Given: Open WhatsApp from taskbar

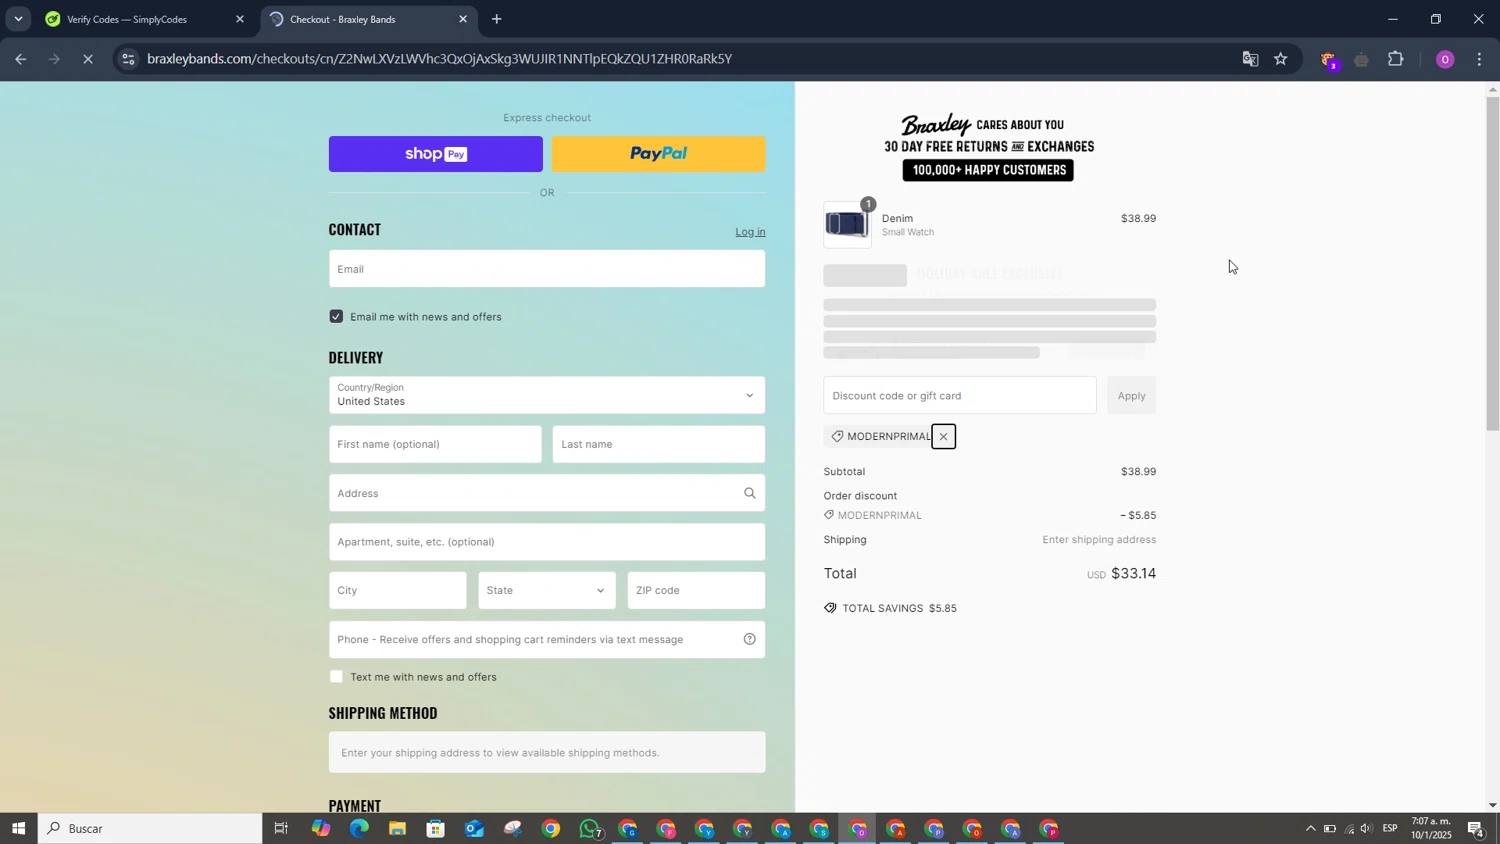Looking at the screenshot, I should click(590, 829).
